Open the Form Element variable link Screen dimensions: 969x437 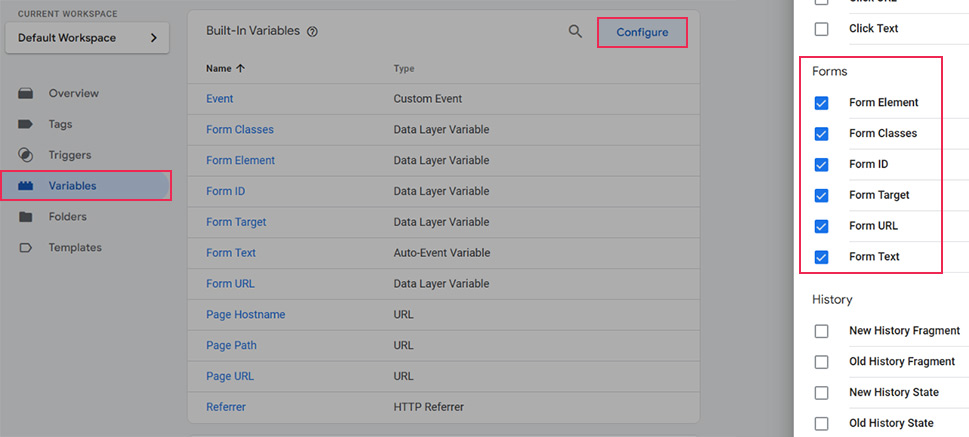pyautogui.click(x=240, y=161)
